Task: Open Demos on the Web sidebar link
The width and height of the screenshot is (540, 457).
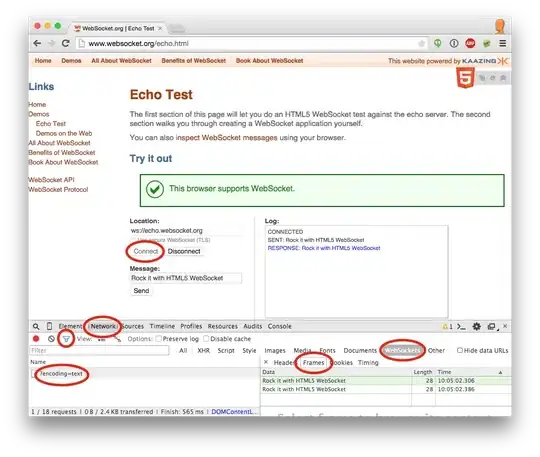Action: [64, 133]
